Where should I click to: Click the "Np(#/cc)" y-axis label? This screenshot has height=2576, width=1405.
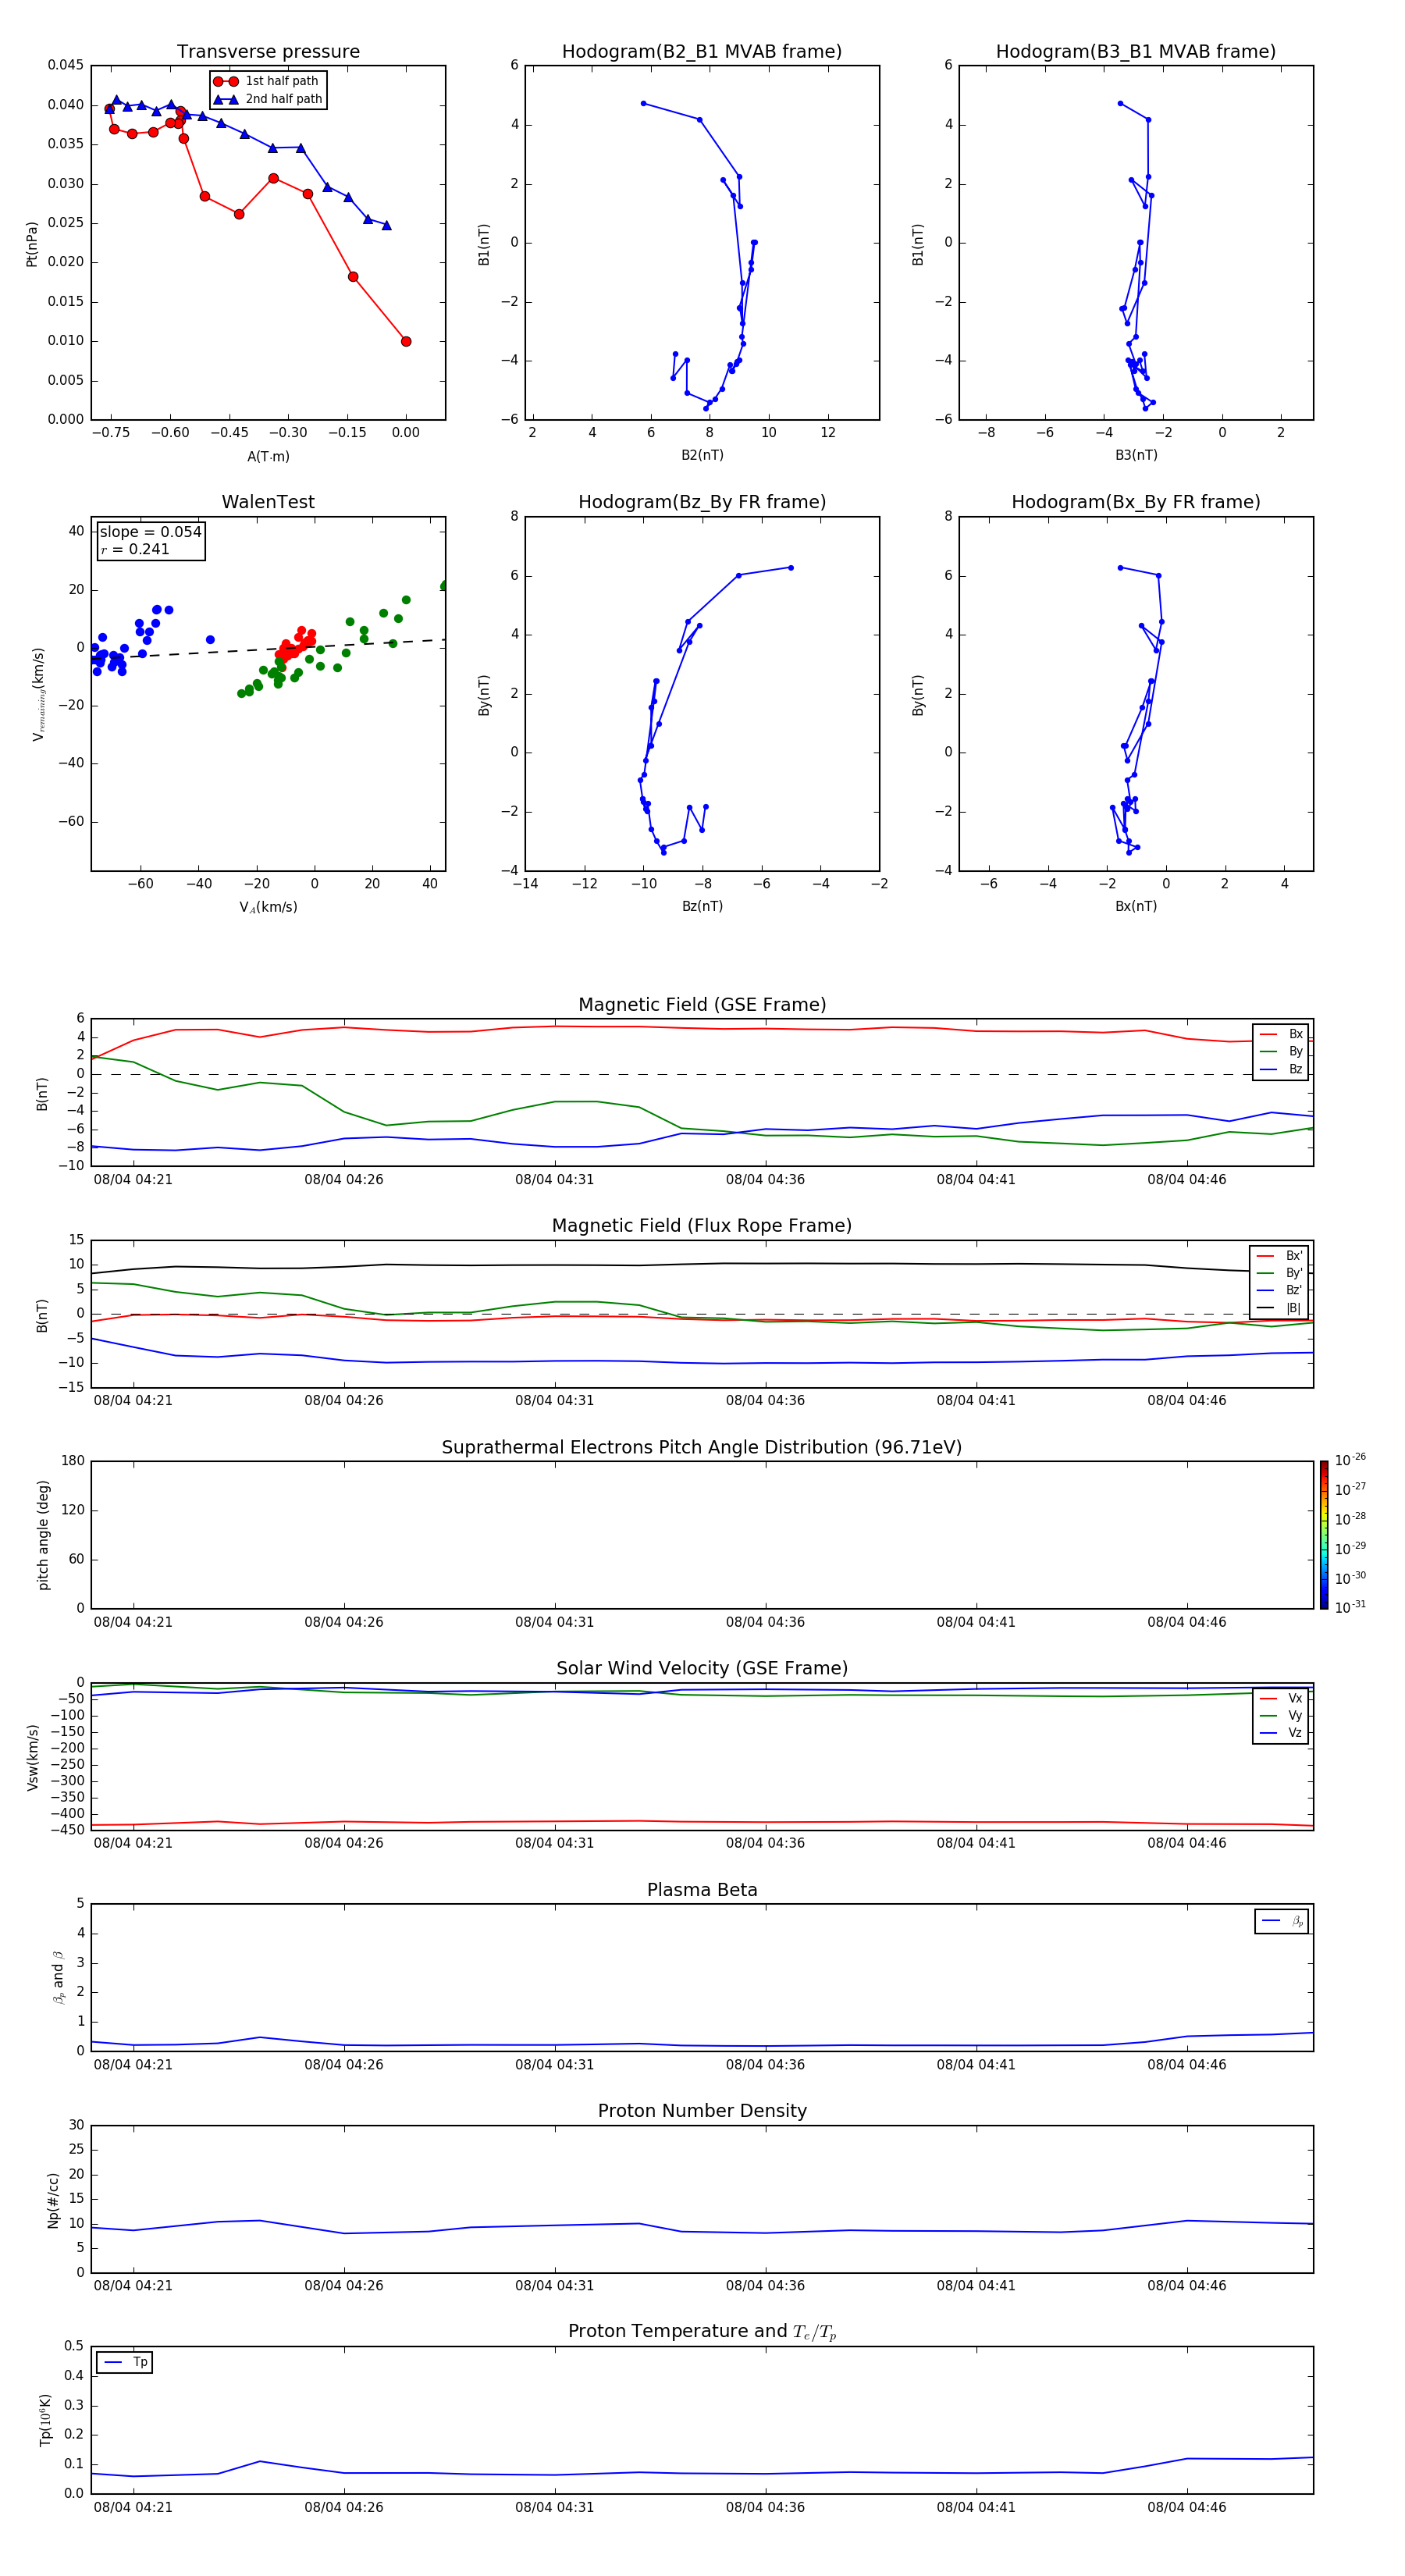pos(54,2199)
